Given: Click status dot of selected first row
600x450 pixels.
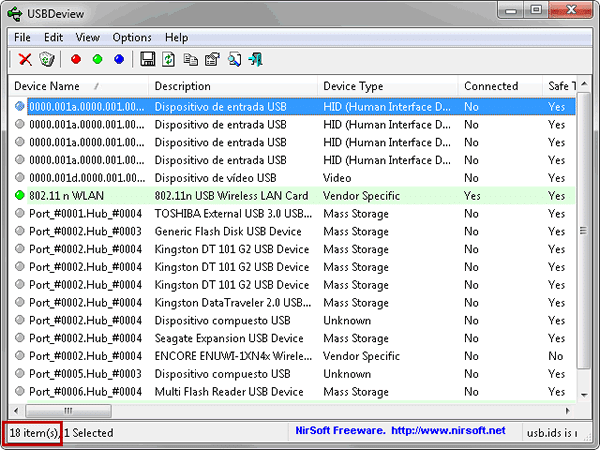Looking at the screenshot, I should (20, 106).
